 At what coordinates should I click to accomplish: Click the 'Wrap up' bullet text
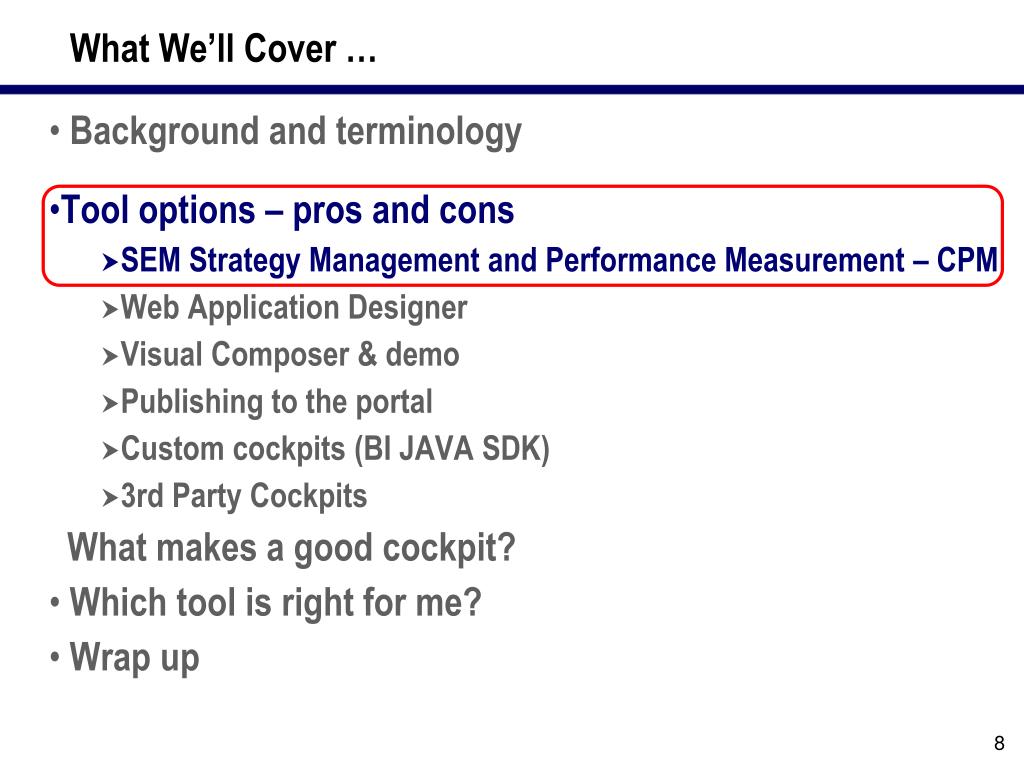pyautogui.click(x=134, y=658)
